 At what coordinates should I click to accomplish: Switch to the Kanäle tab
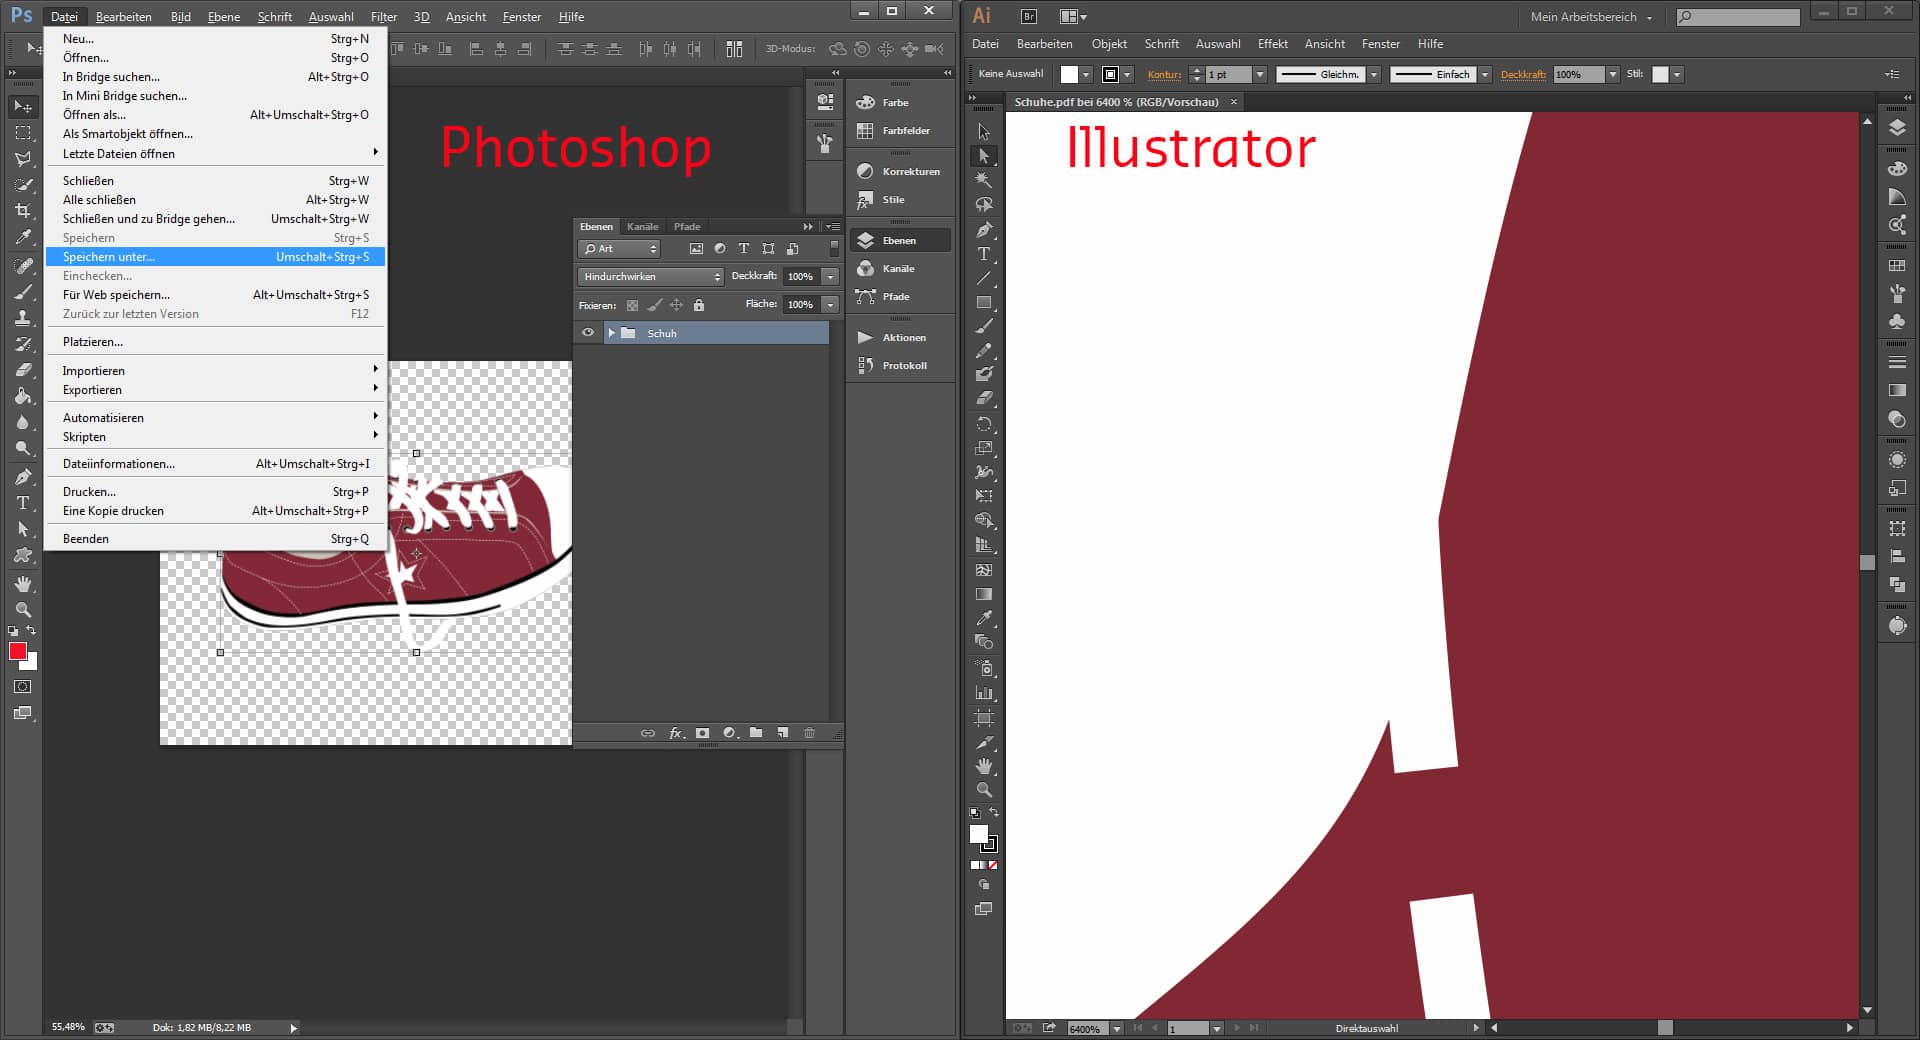tap(642, 227)
